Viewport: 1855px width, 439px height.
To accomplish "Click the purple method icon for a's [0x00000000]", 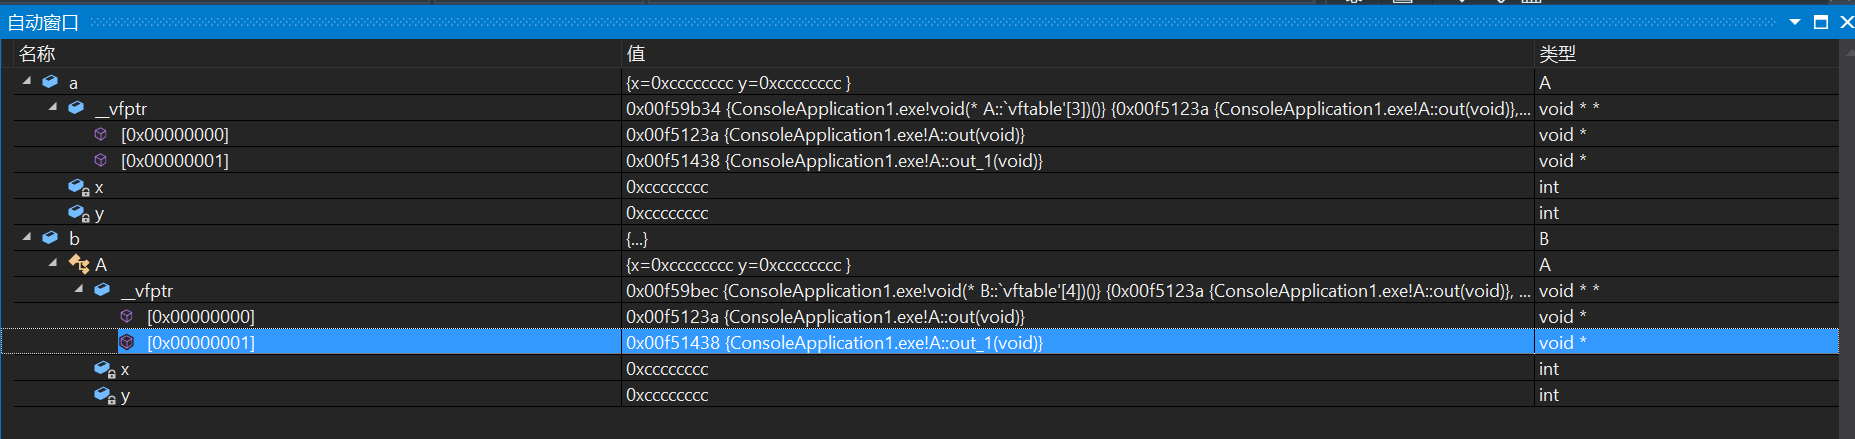I will coord(101,134).
